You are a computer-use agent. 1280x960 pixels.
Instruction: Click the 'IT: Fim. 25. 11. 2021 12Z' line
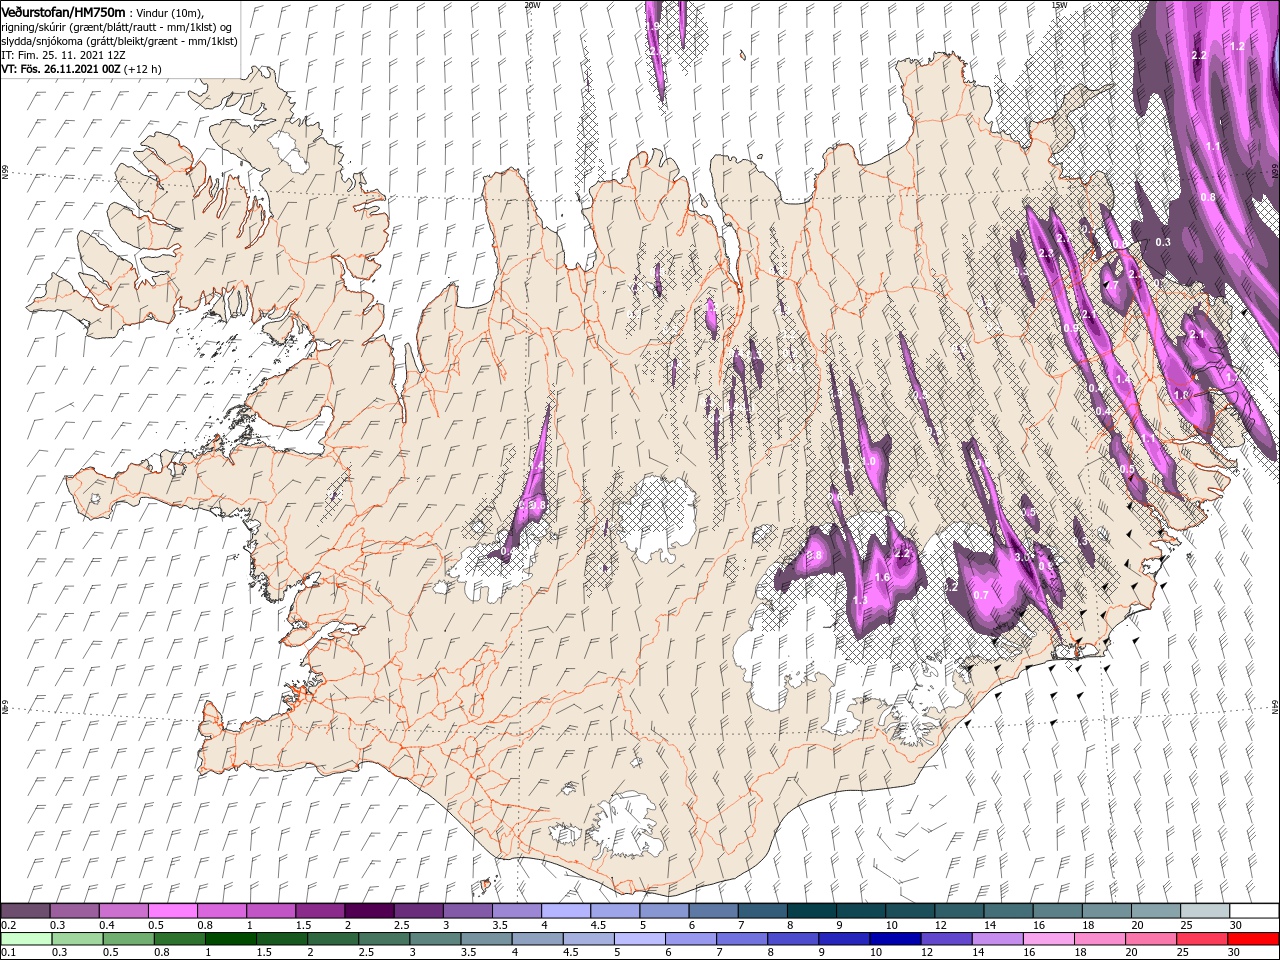click(x=61, y=55)
